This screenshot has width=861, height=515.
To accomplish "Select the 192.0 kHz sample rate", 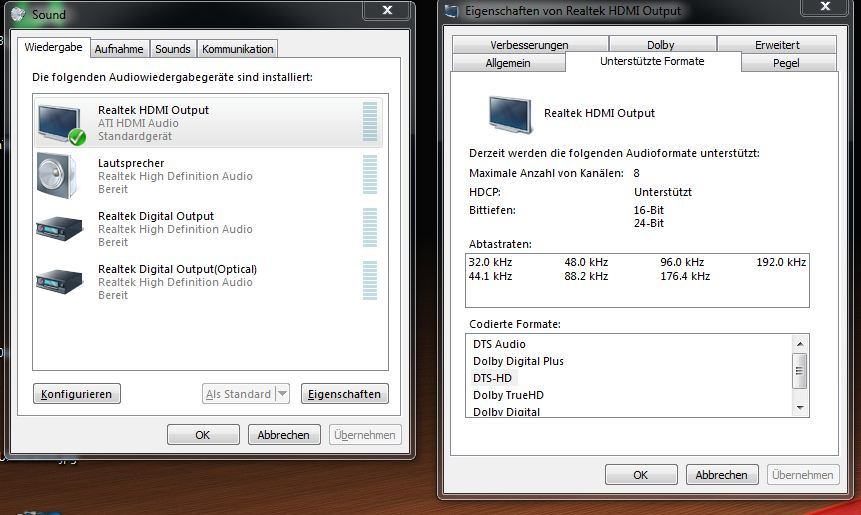I will pos(781,262).
